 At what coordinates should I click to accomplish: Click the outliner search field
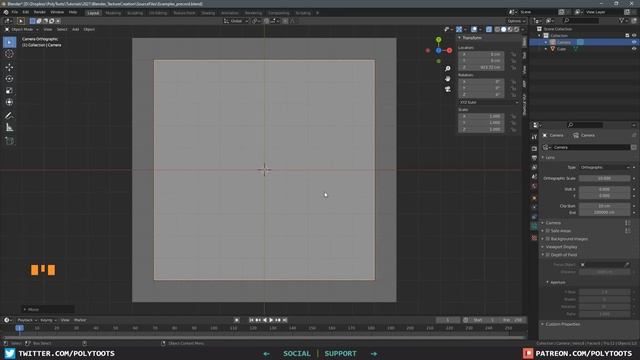point(581,20)
